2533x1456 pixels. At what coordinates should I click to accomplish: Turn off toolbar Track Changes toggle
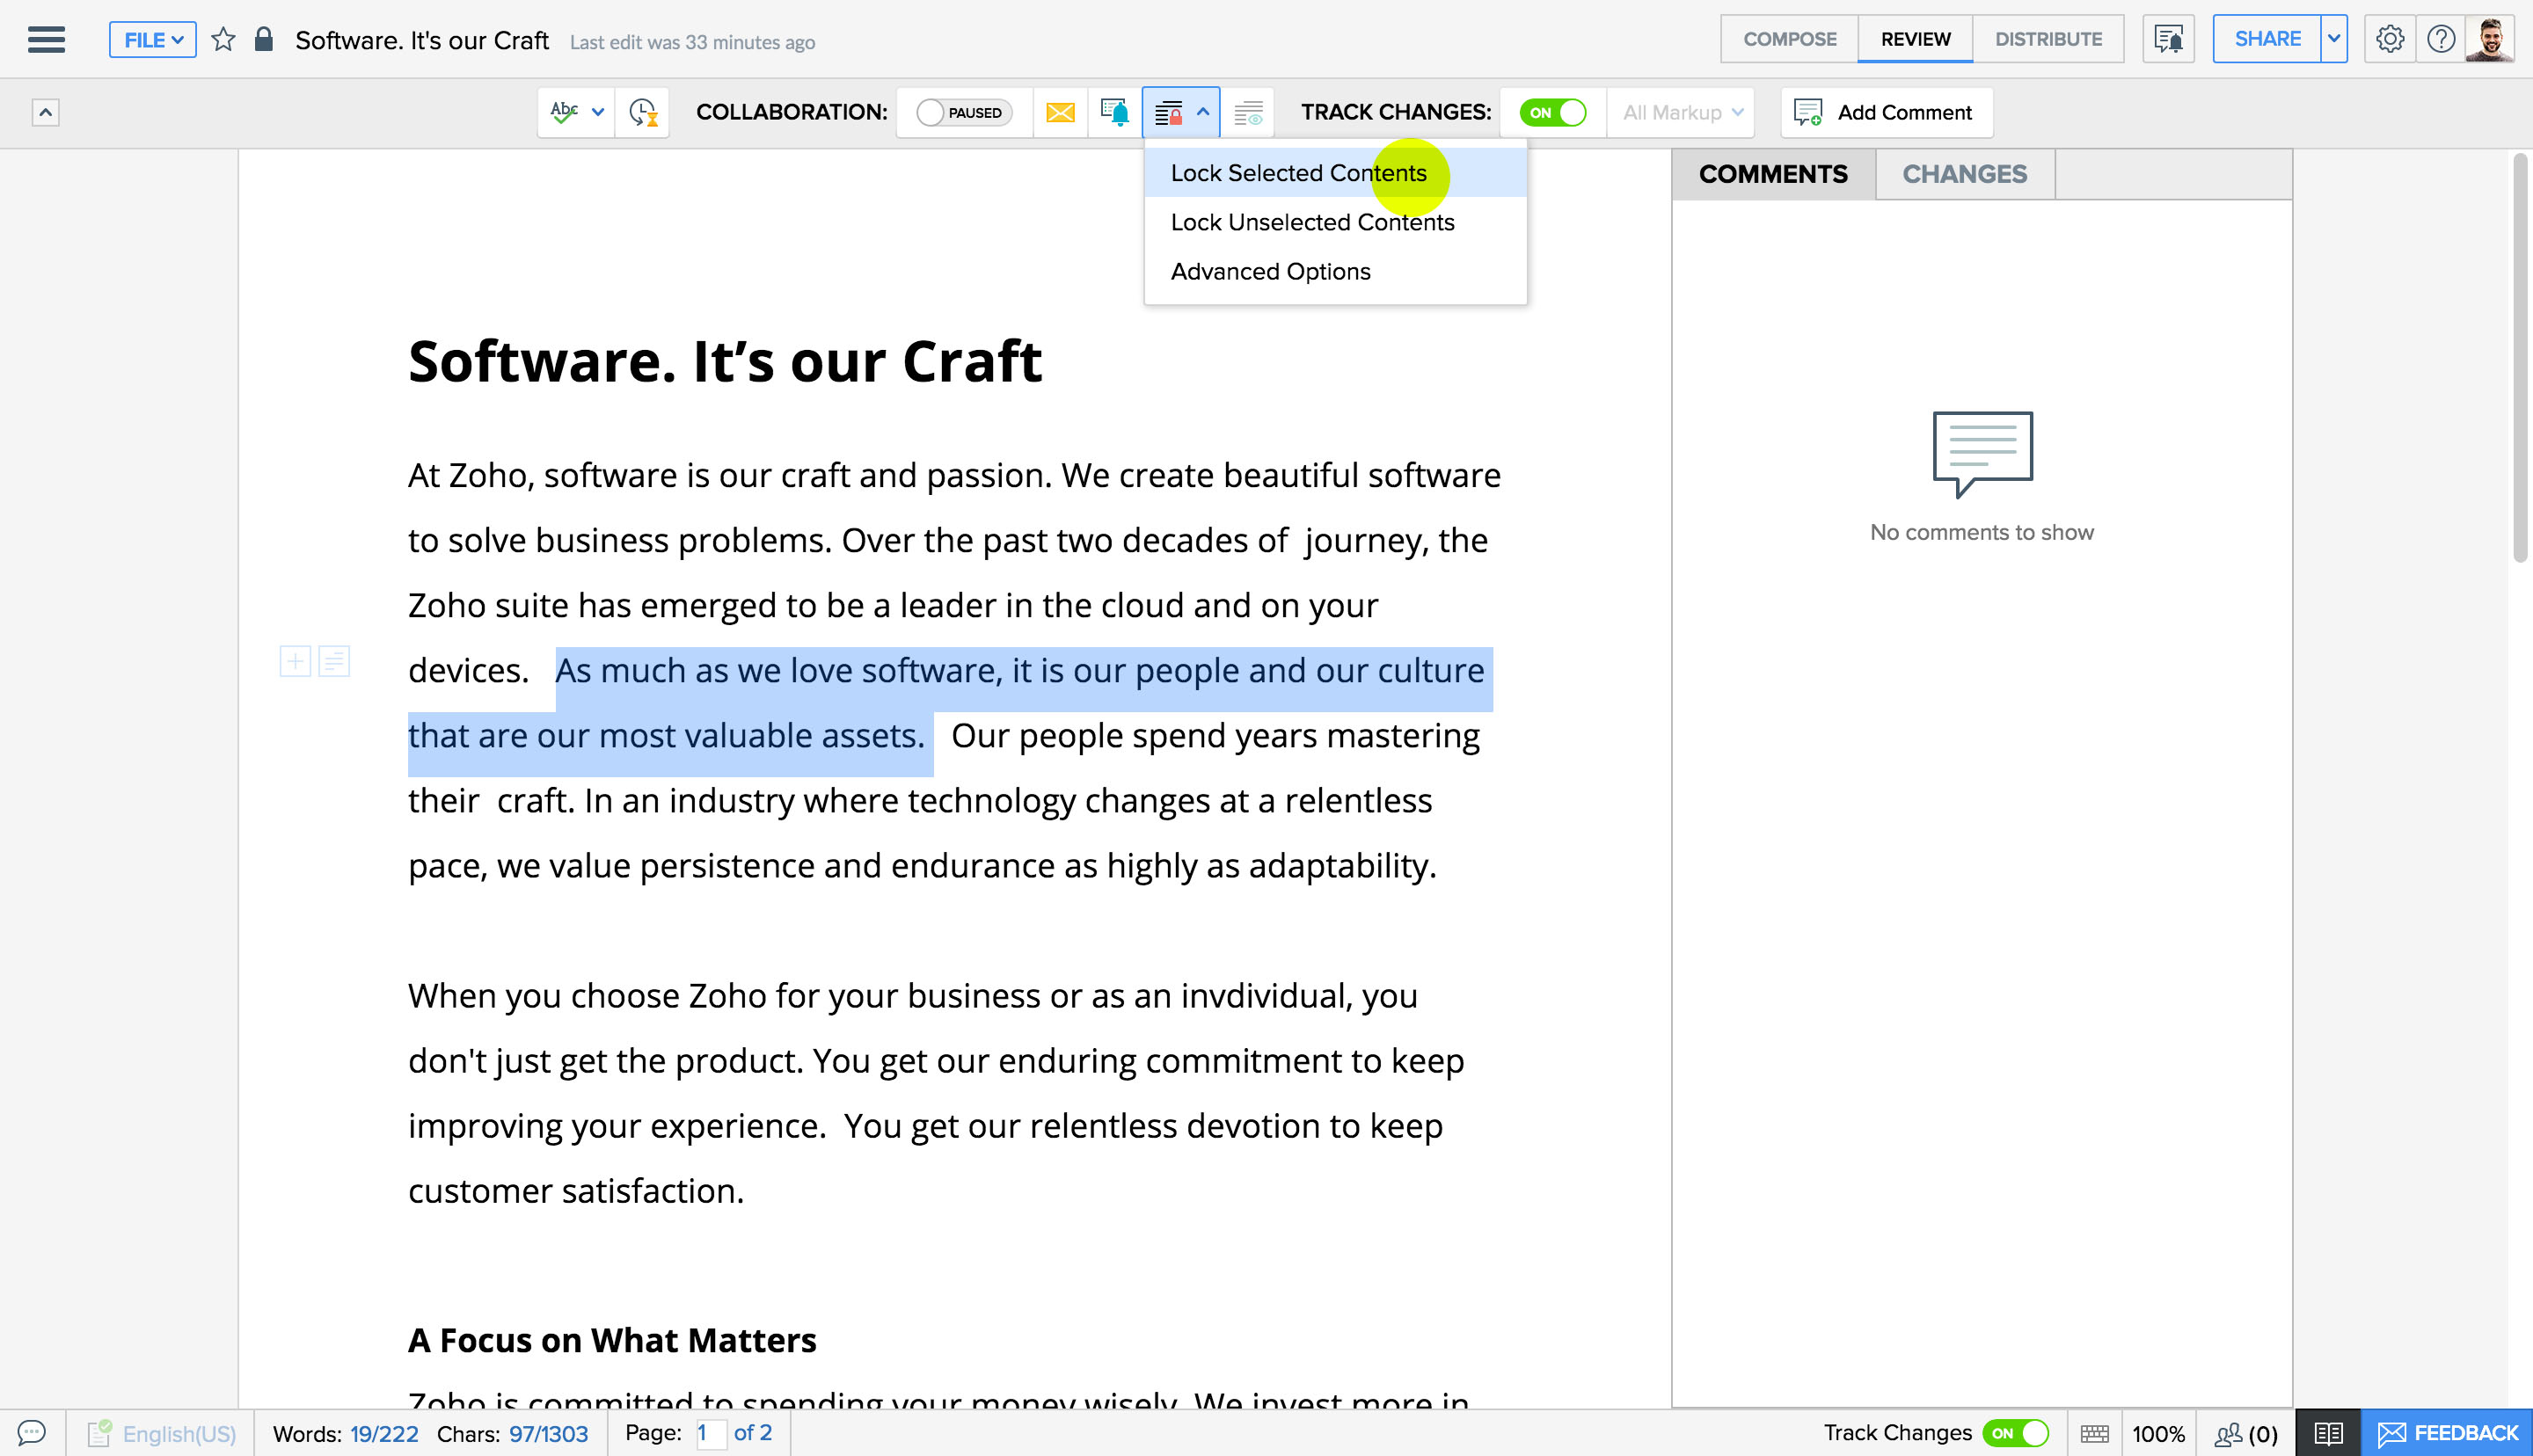(1552, 112)
